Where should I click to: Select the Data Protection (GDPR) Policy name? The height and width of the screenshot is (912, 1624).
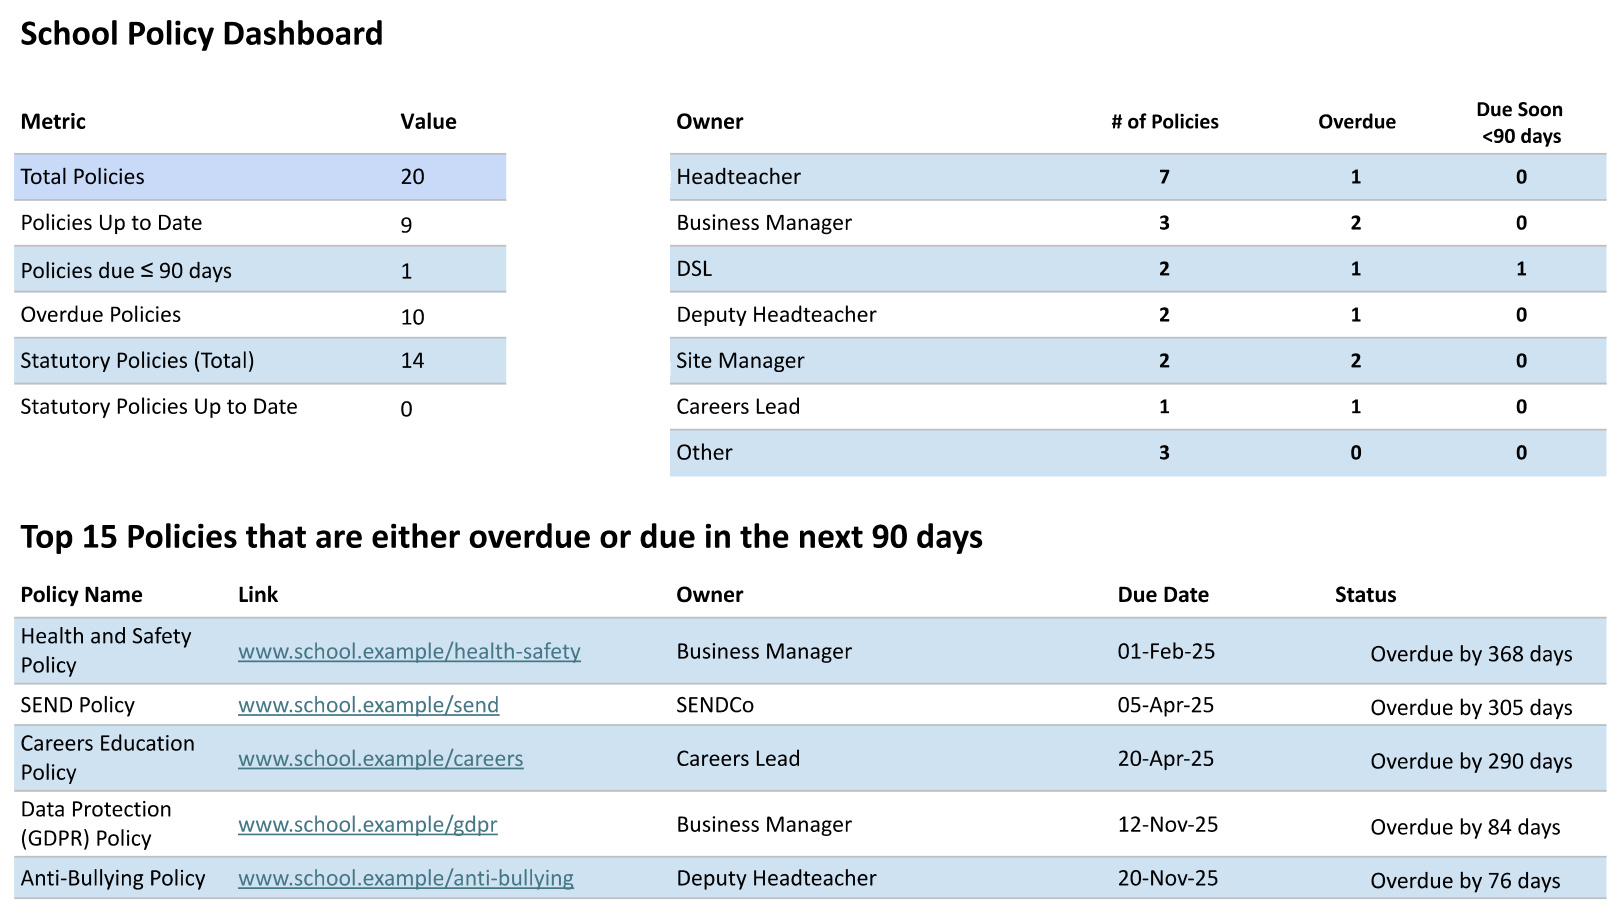(x=96, y=824)
